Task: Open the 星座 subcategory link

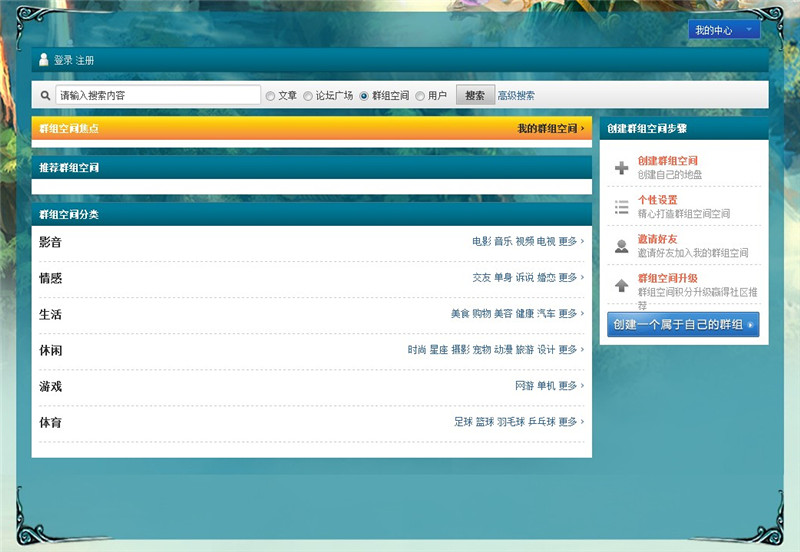Action: point(439,350)
